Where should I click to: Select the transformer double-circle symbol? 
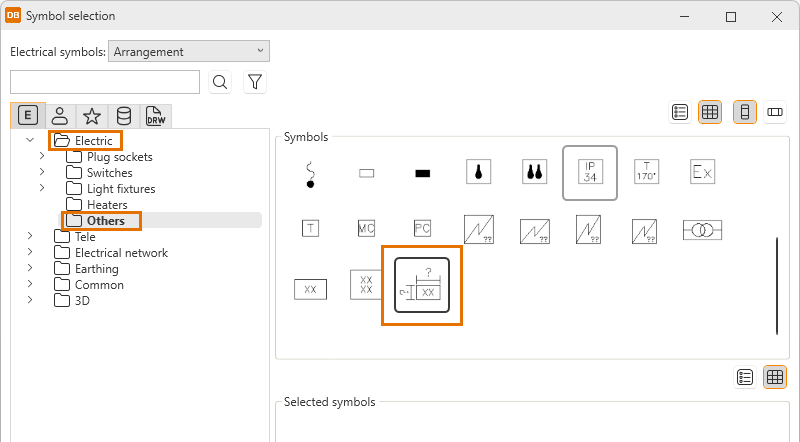point(702,230)
